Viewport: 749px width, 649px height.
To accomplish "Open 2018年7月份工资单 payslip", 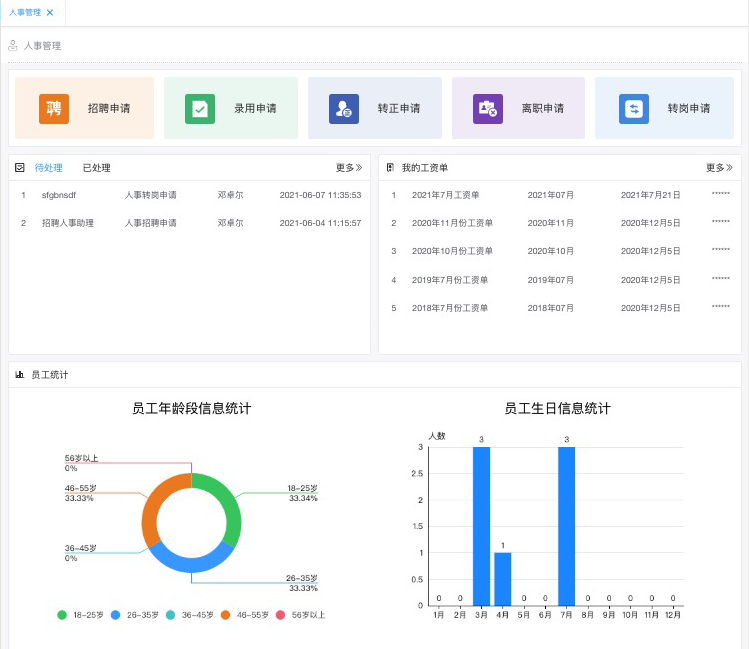I will (x=450, y=308).
